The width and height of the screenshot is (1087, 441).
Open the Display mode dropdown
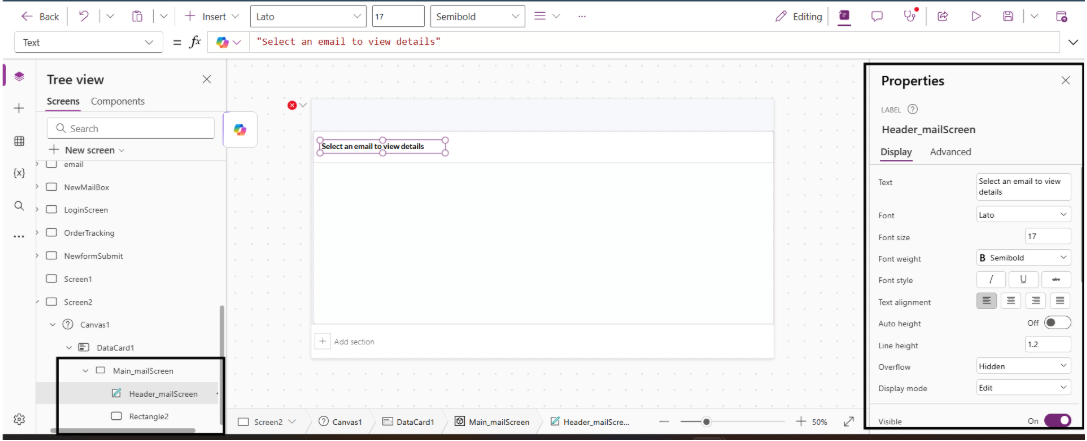pos(1023,388)
